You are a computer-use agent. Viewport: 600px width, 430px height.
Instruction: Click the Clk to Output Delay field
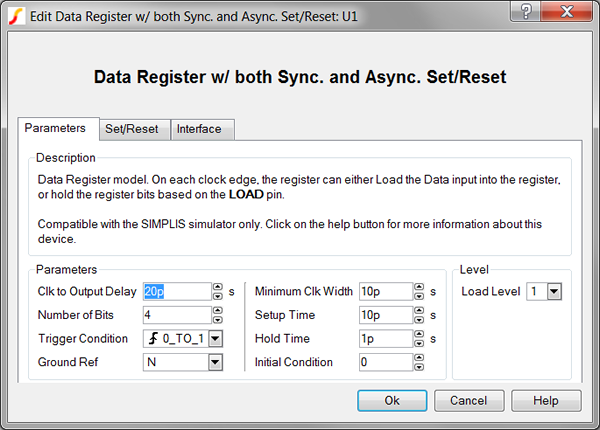(x=175, y=291)
